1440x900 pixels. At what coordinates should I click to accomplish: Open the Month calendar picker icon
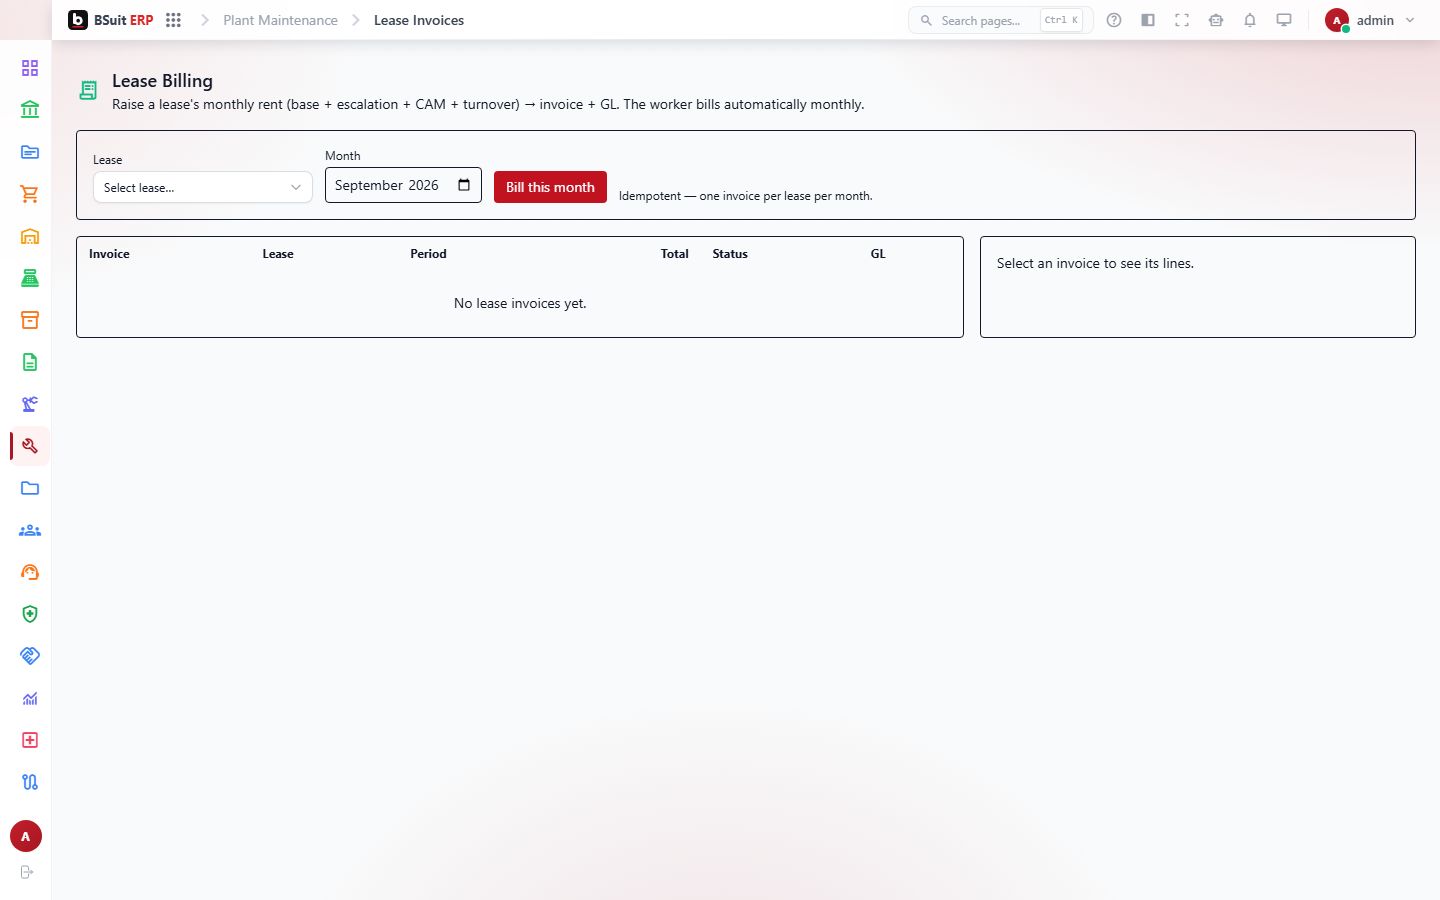coord(464,185)
